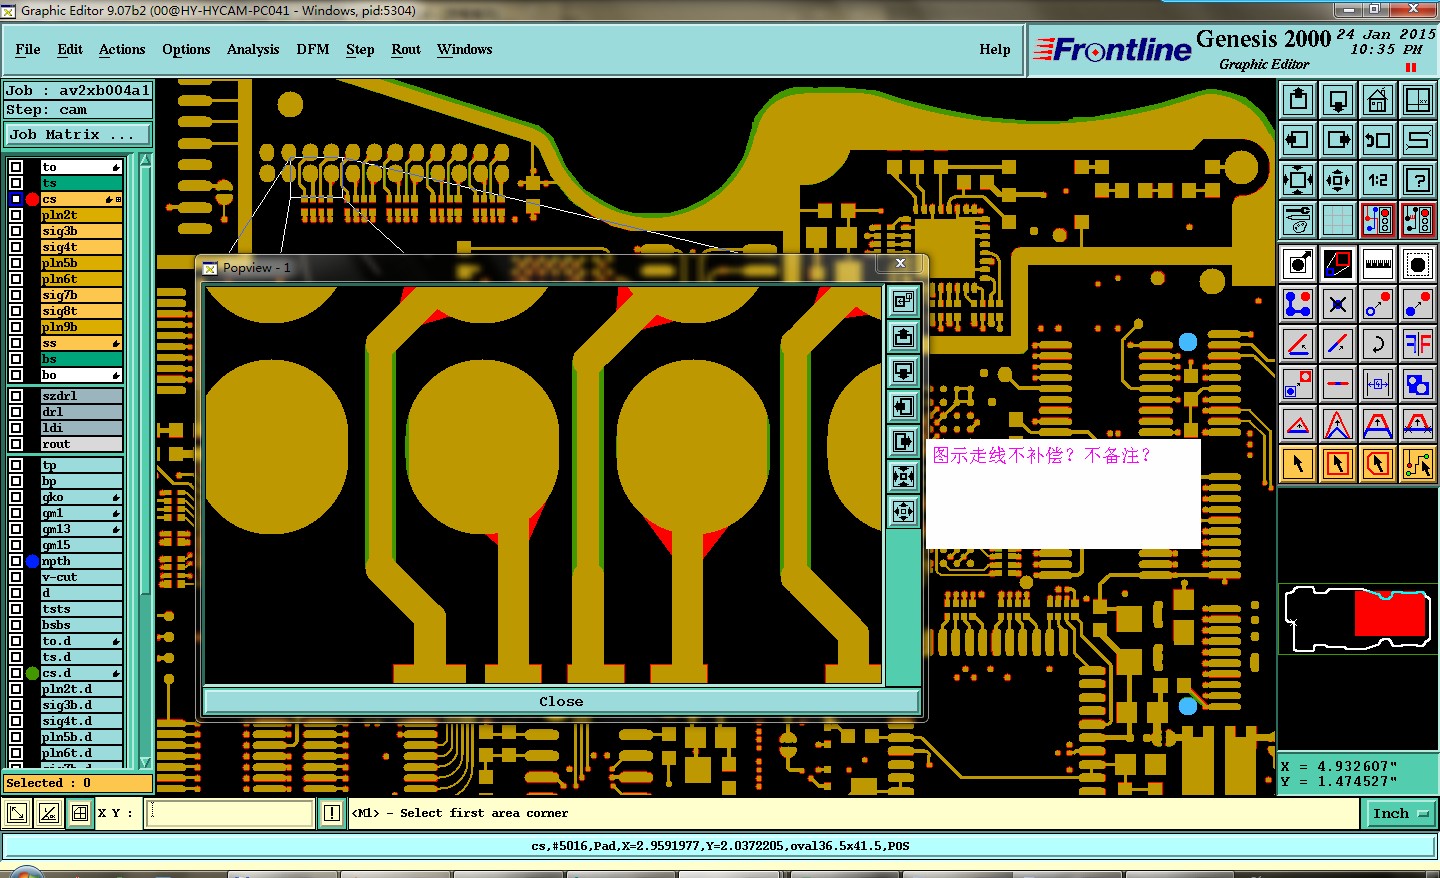Select the tsts layer name
Screen dimensions: 1440x878
tap(82, 609)
